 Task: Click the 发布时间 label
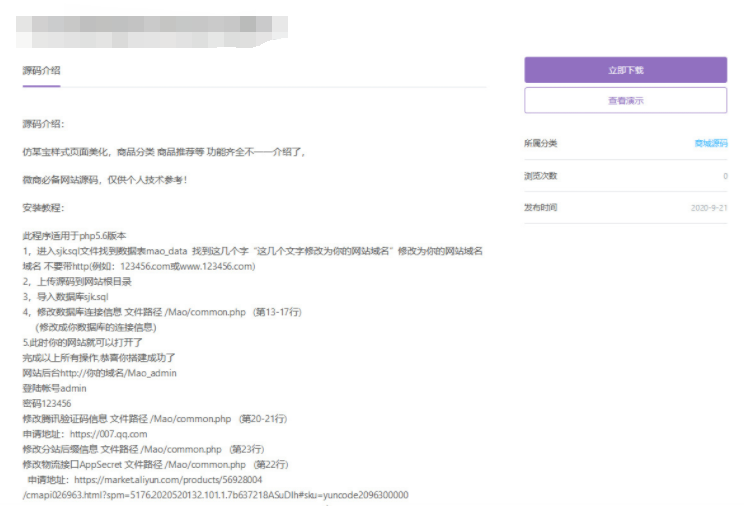pos(541,208)
